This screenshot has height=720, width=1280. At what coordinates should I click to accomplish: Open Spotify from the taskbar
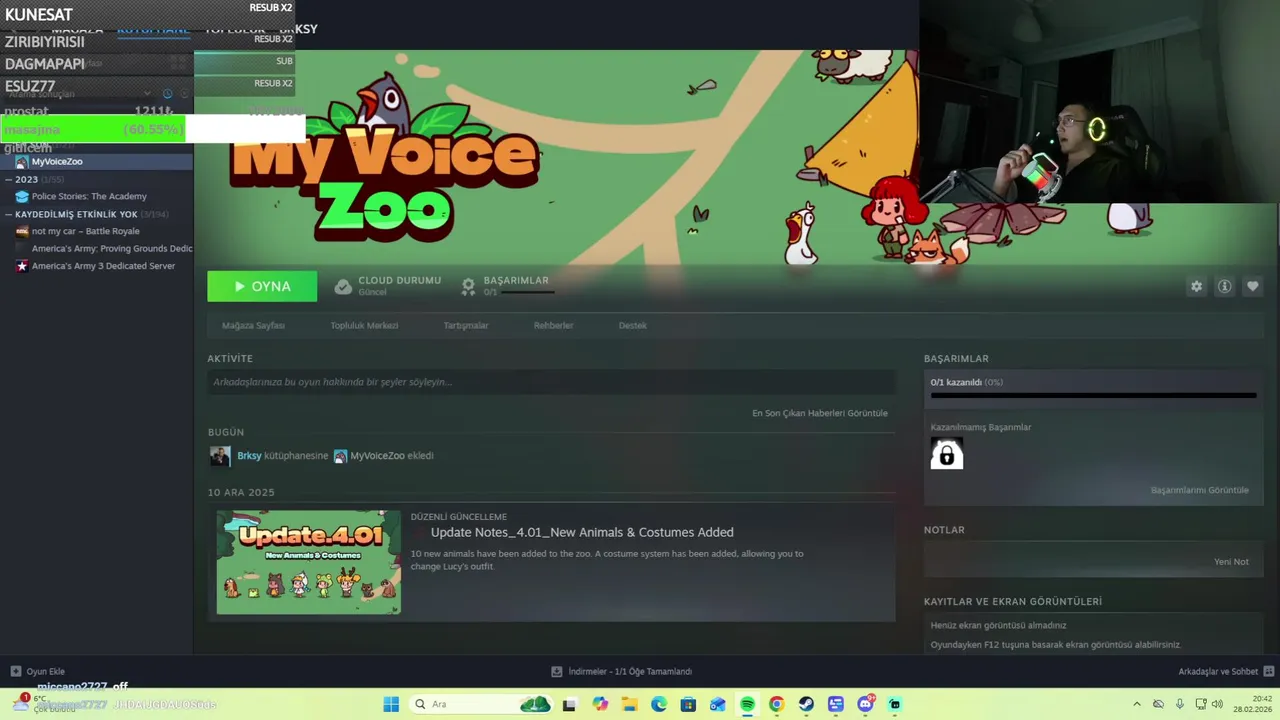click(747, 704)
